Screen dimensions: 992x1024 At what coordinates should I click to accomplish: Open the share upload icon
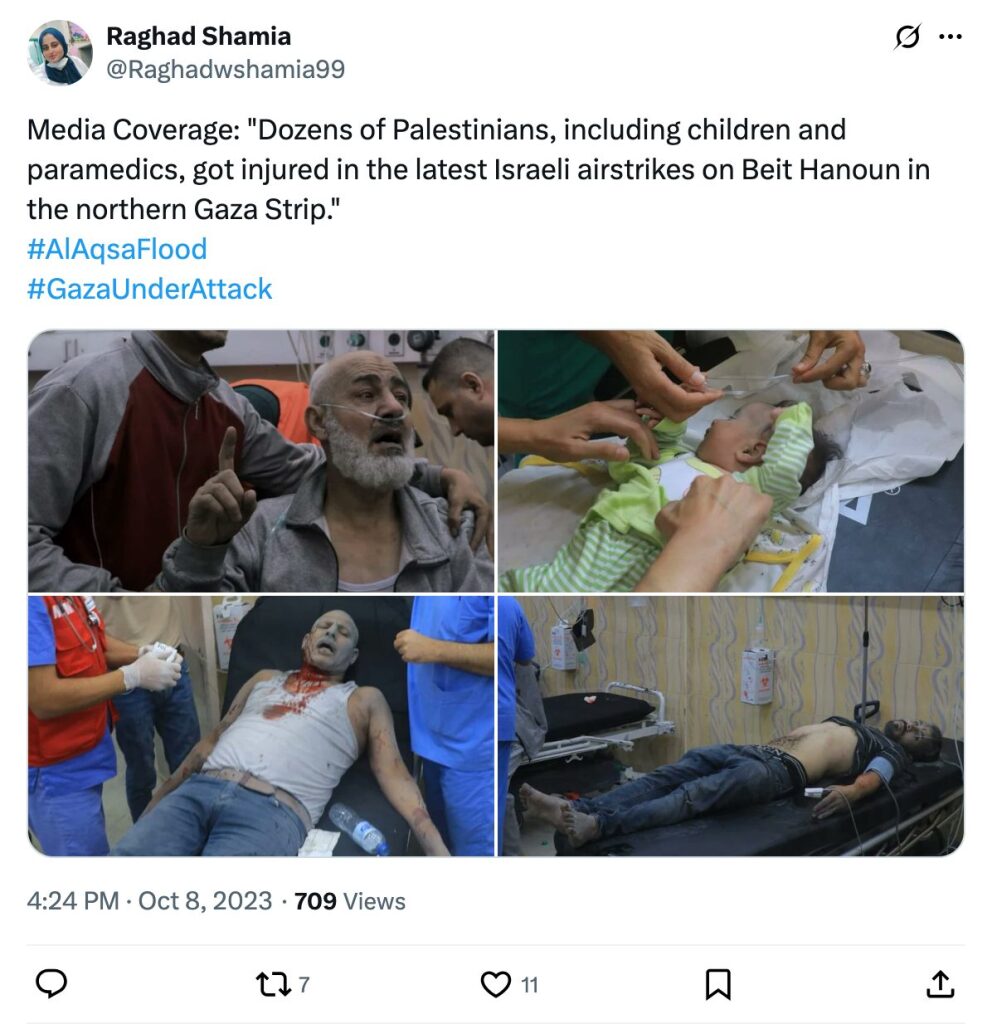click(x=940, y=984)
